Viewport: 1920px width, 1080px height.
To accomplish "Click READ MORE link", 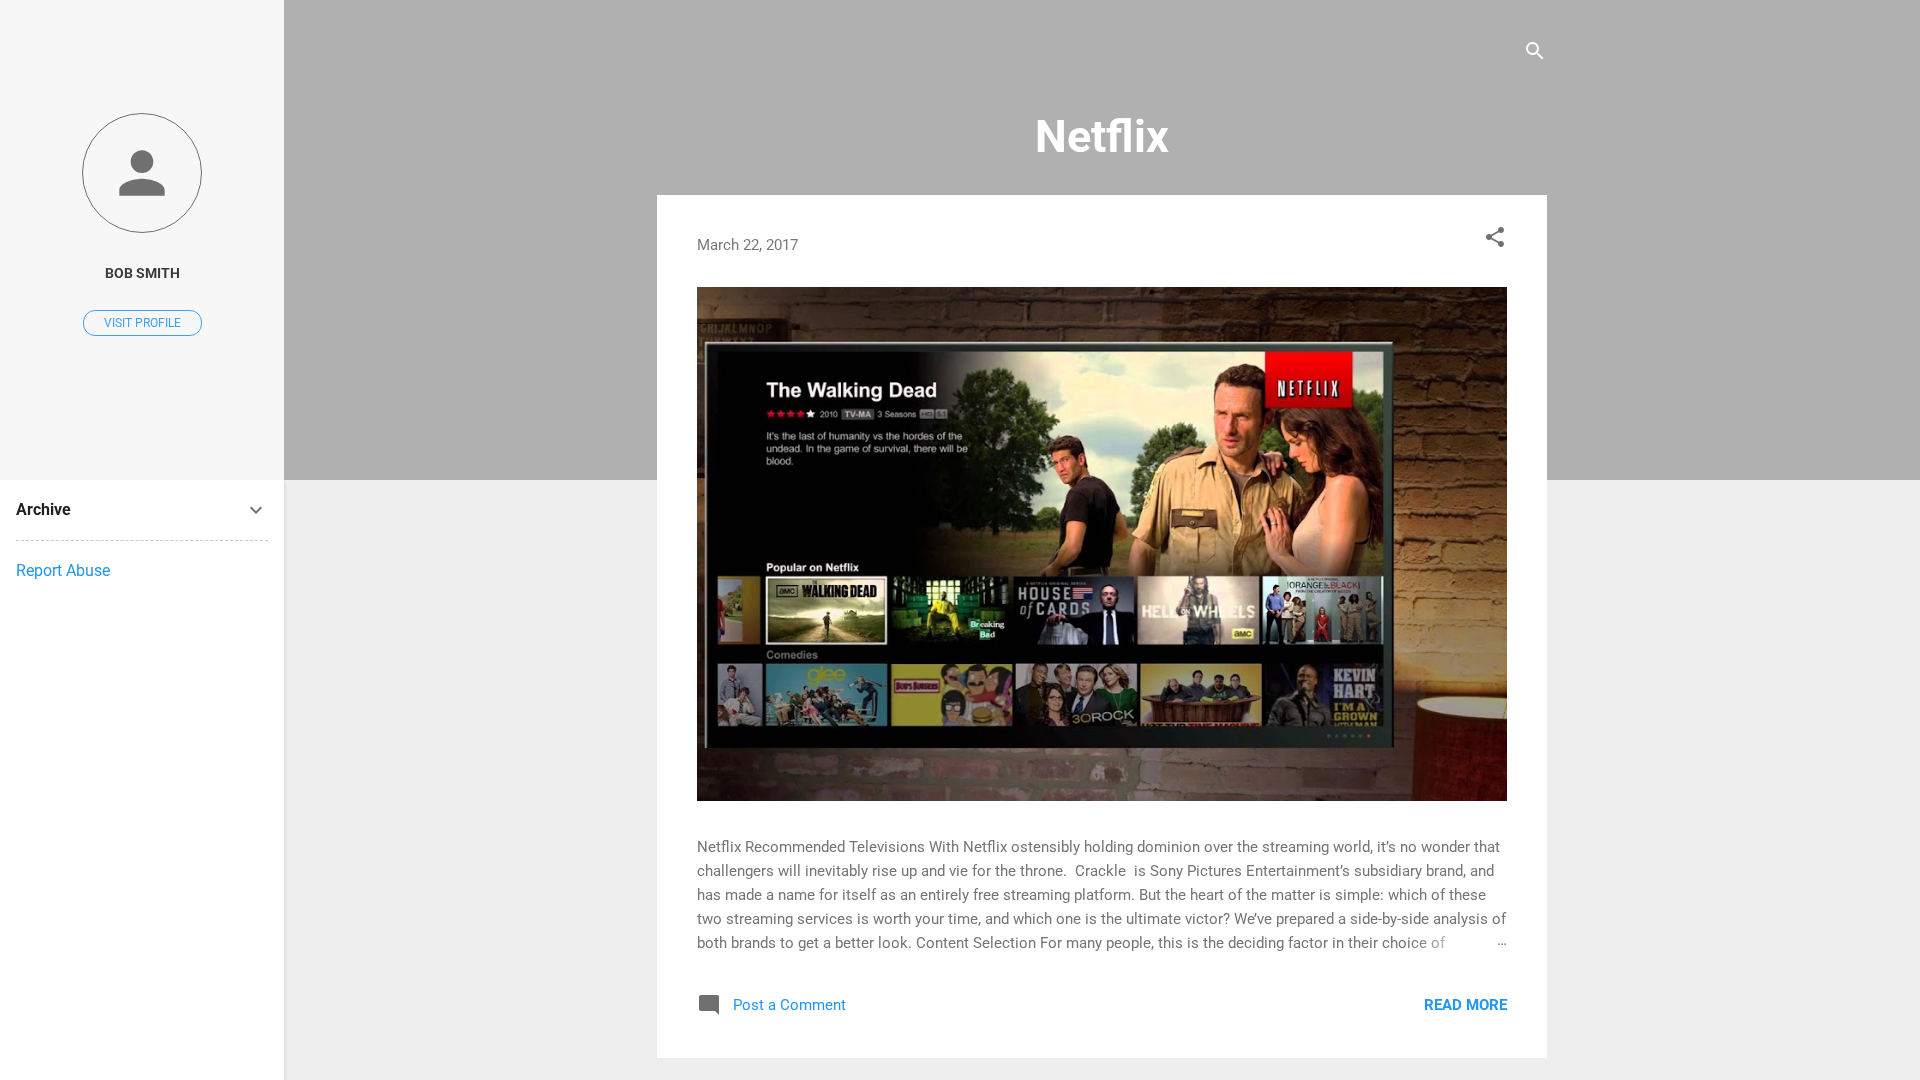I will point(1465,1005).
